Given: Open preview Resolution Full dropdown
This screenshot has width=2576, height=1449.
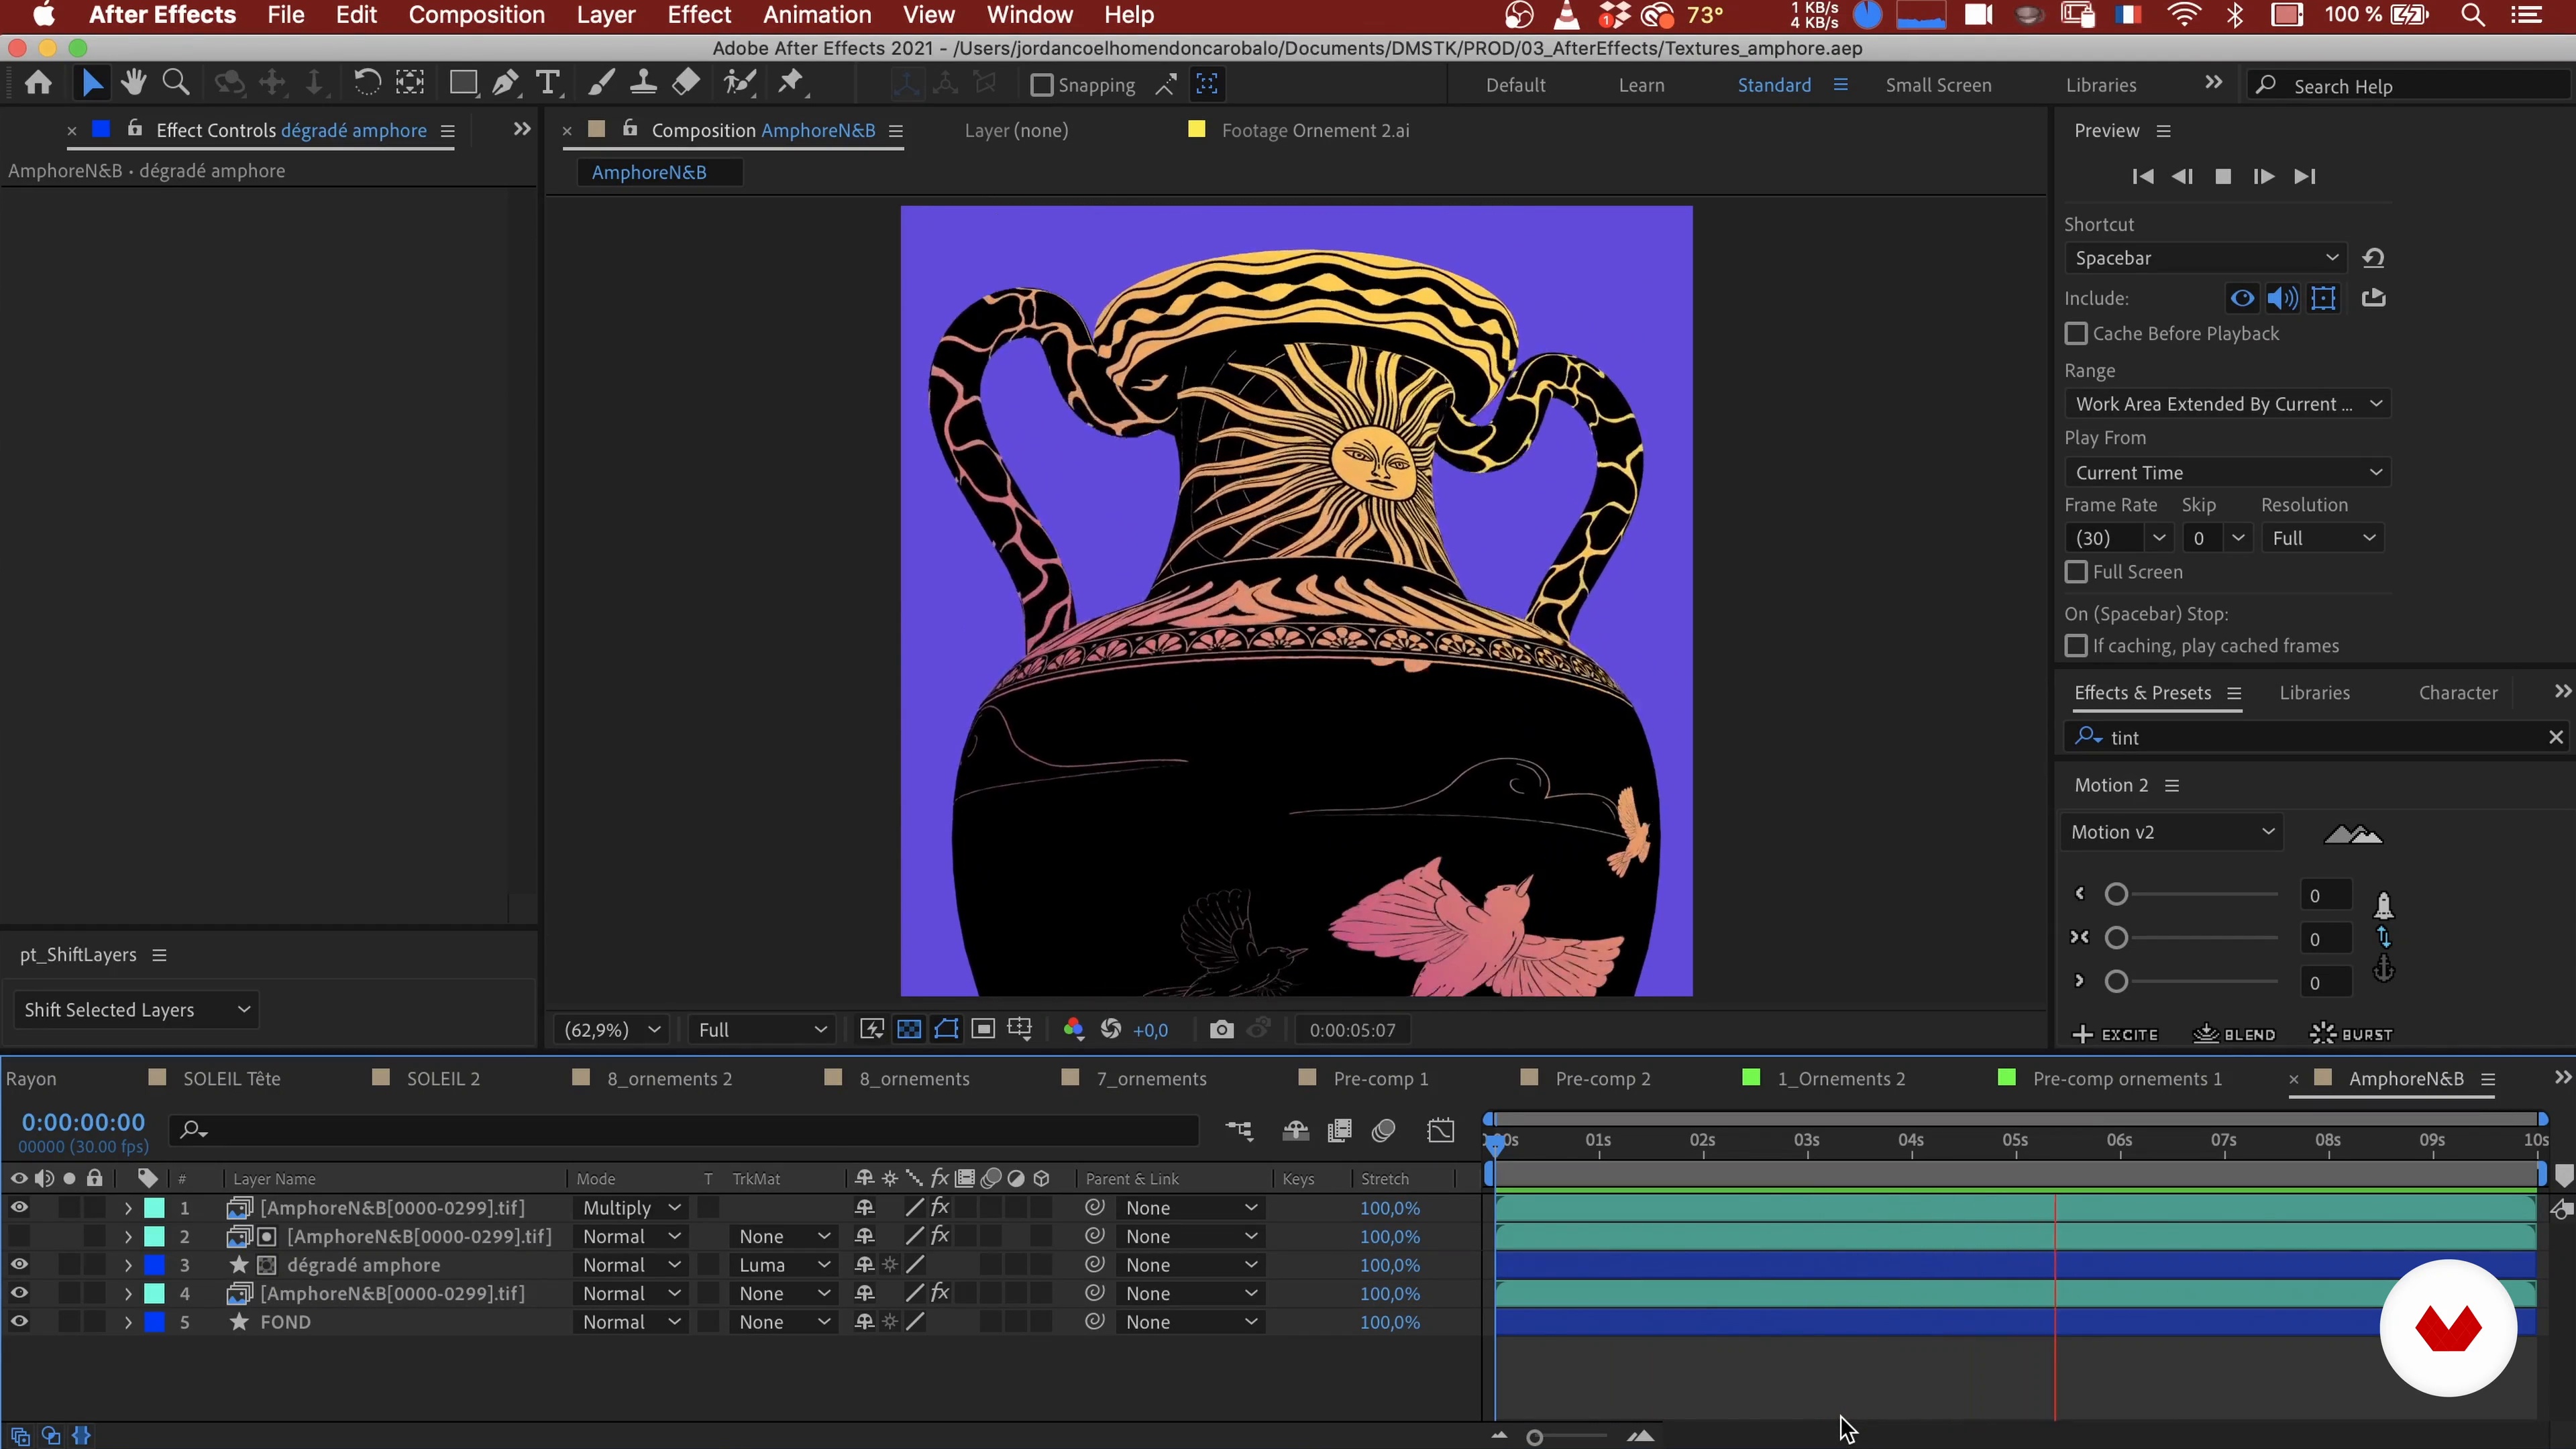Looking at the screenshot, I should (x=2322, y=538).
